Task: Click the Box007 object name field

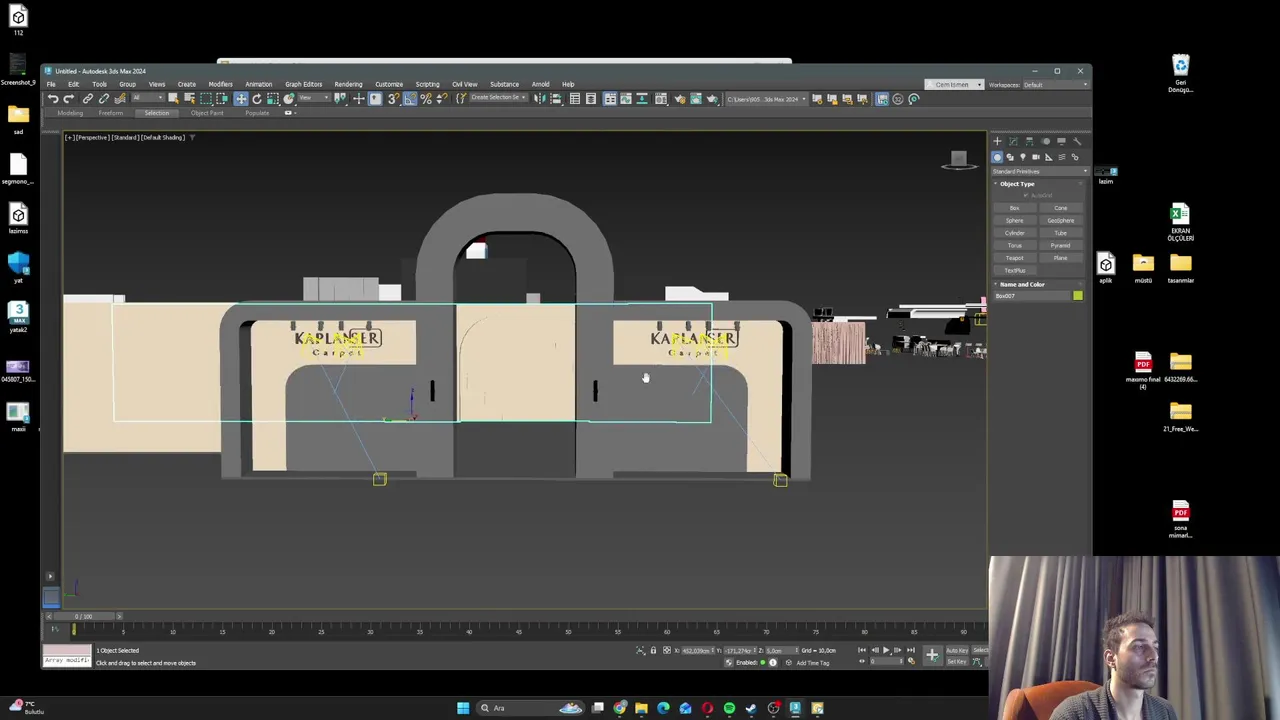Action: [x=1031, y=295]
